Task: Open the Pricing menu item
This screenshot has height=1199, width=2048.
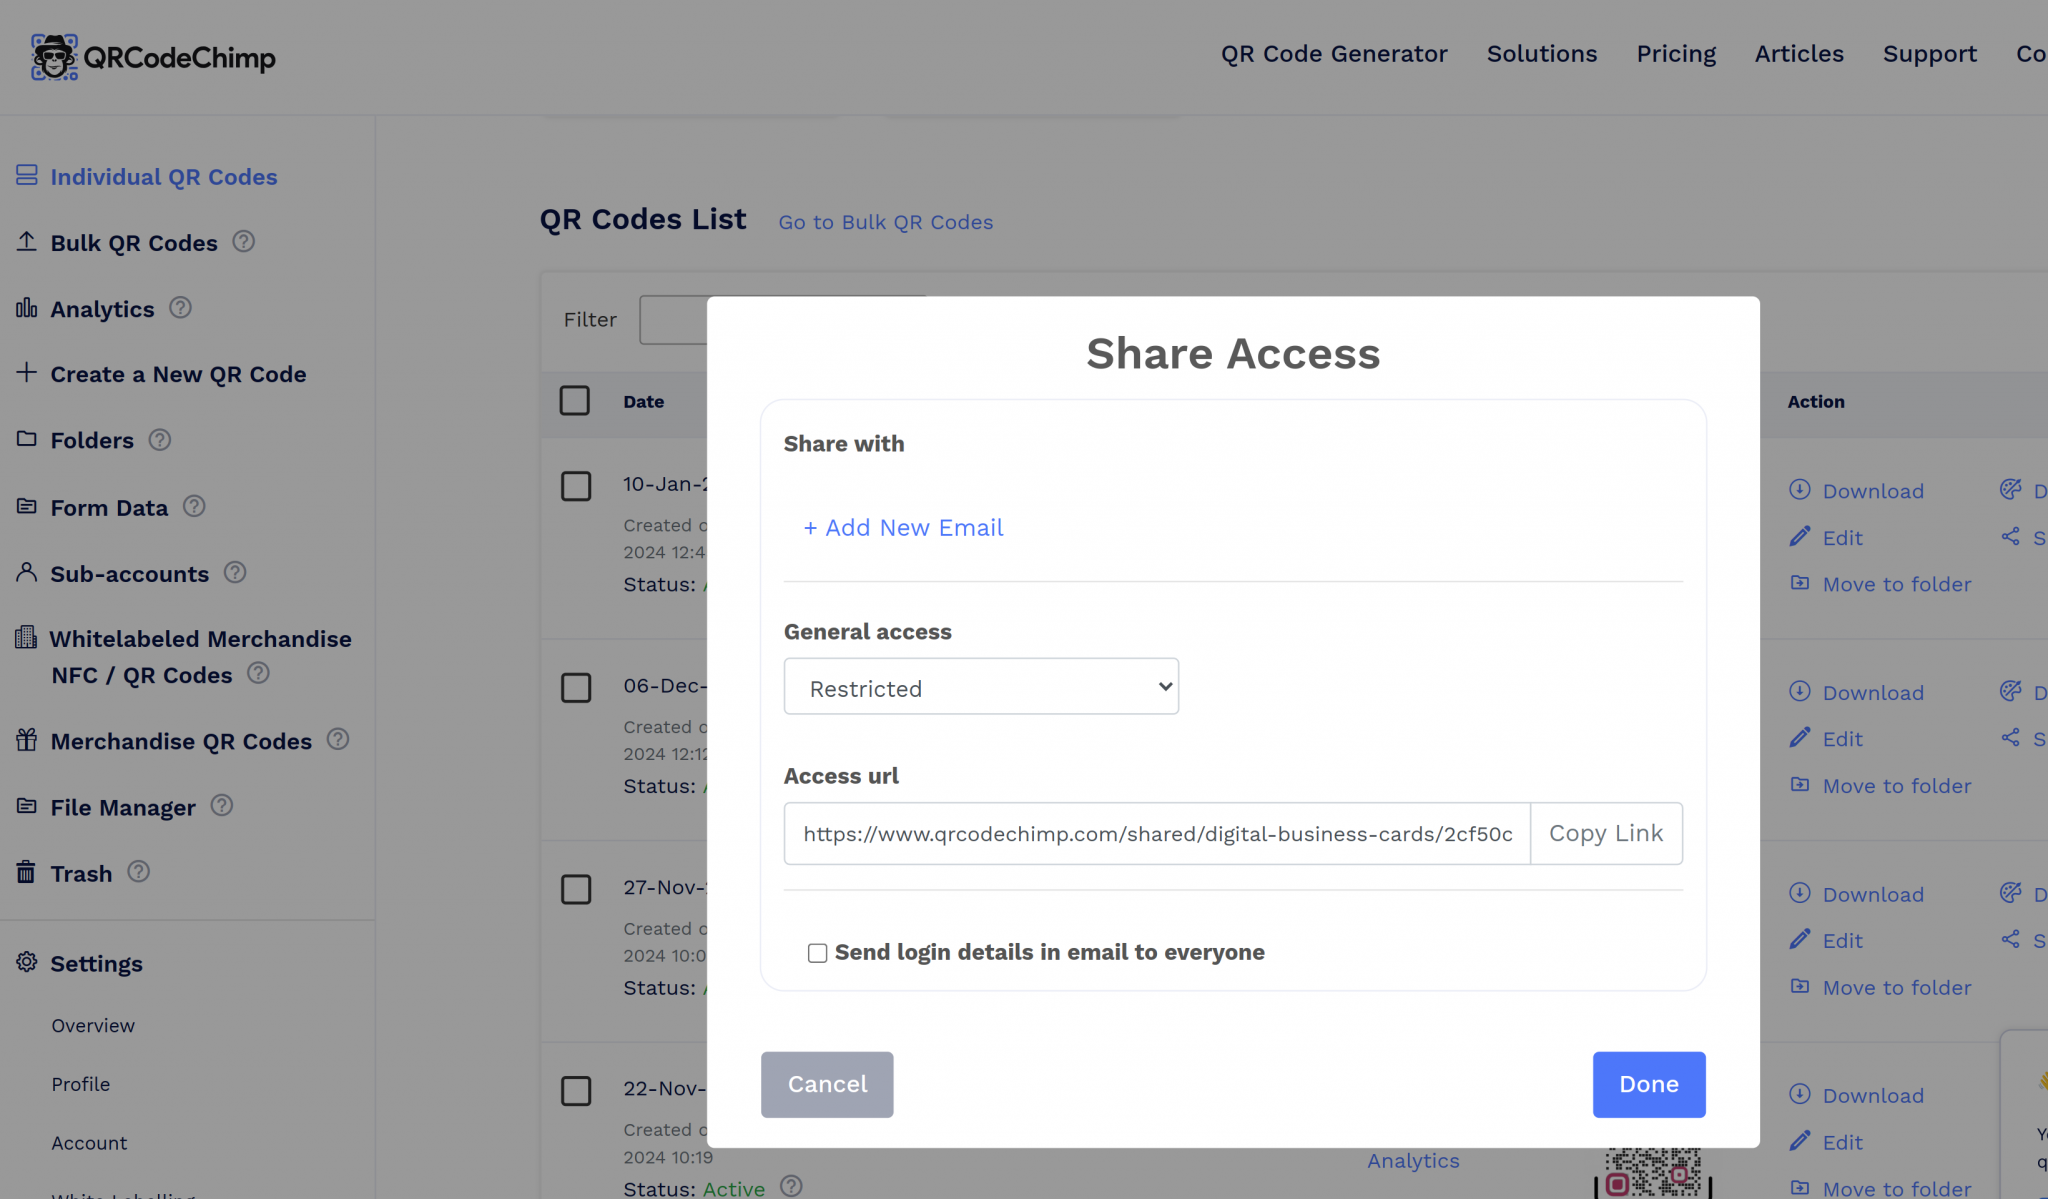Action: point(1676,54)
